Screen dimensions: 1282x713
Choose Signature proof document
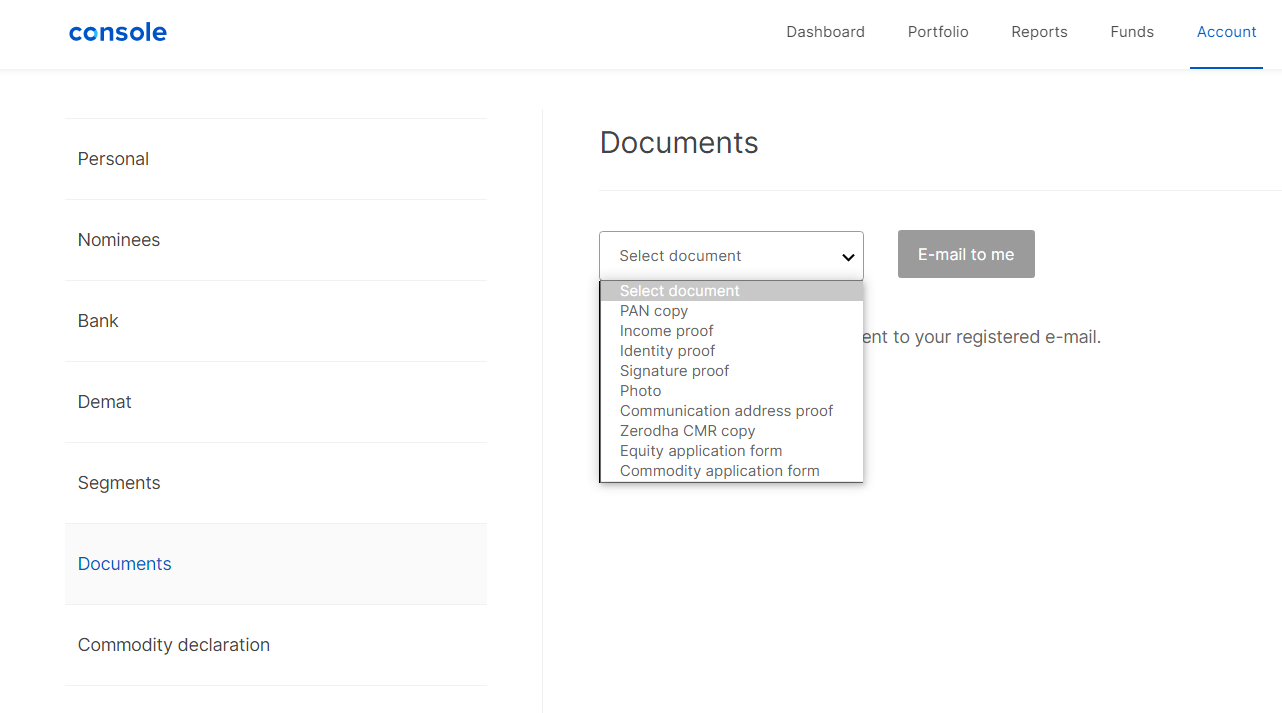click(x=674, y=371)
